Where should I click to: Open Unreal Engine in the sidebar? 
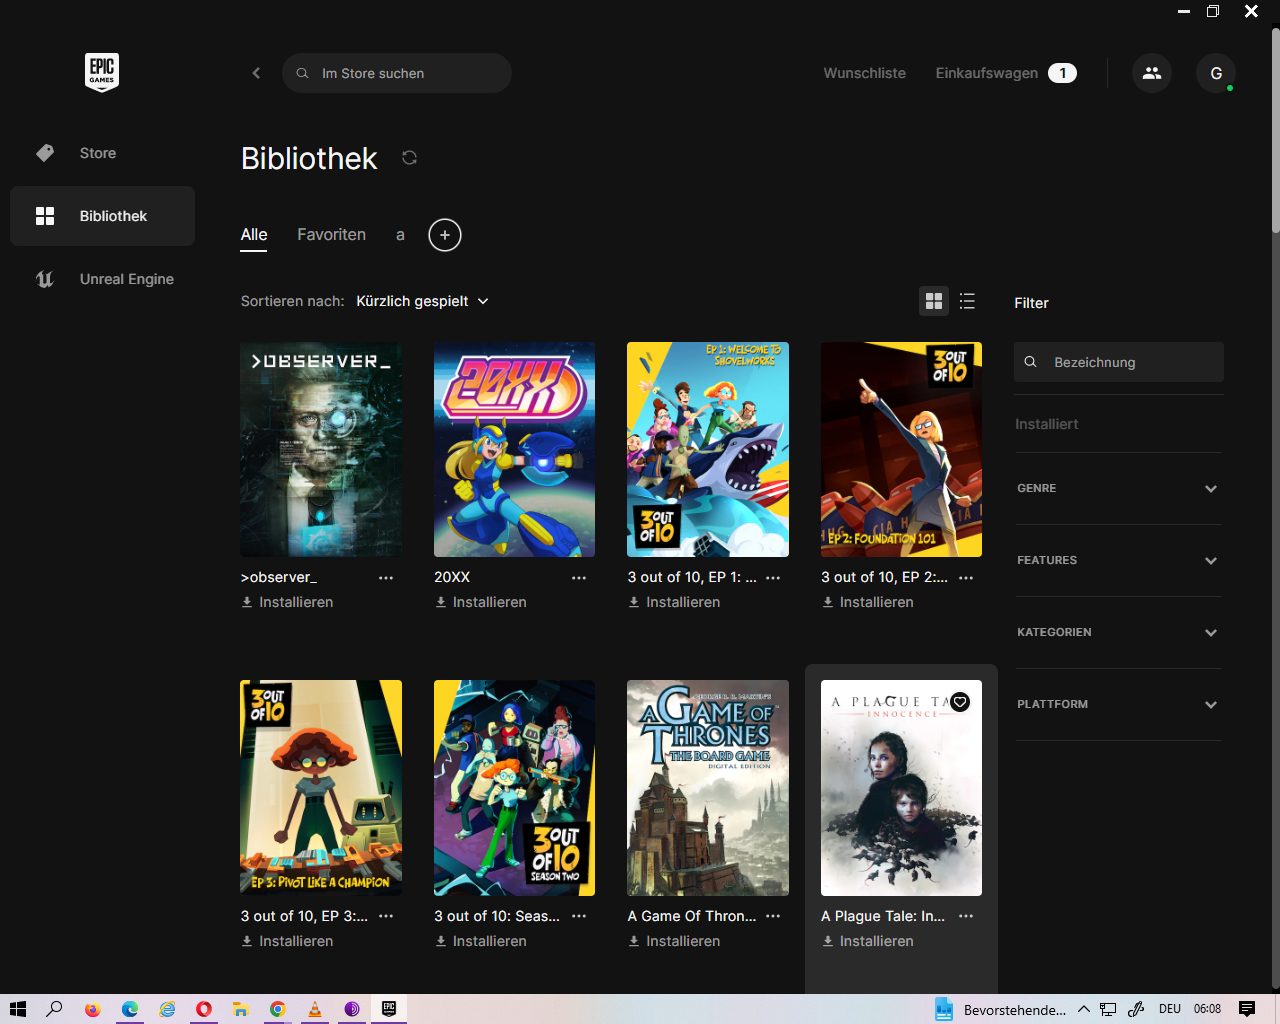pos(102,279)
